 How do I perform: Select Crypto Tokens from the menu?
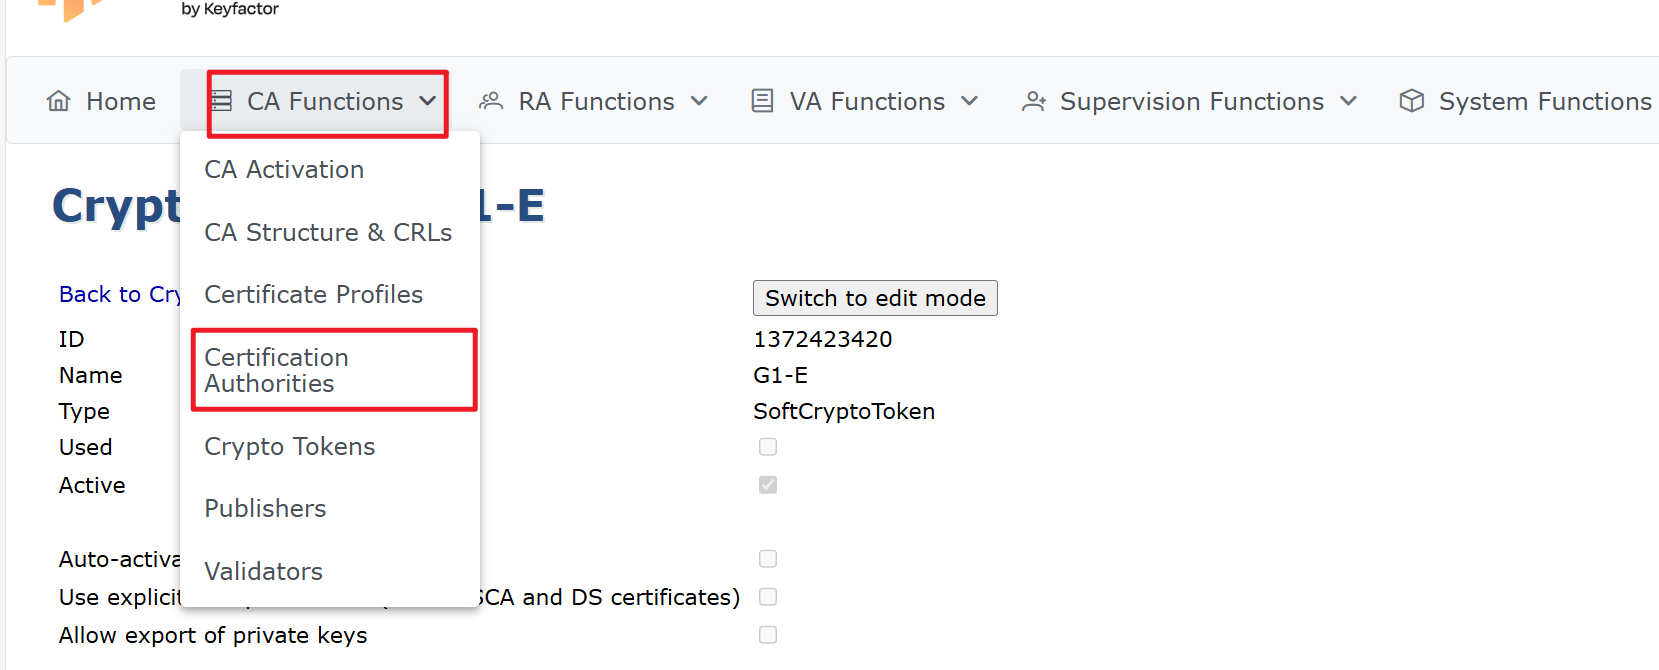click(x=290, y=447)
